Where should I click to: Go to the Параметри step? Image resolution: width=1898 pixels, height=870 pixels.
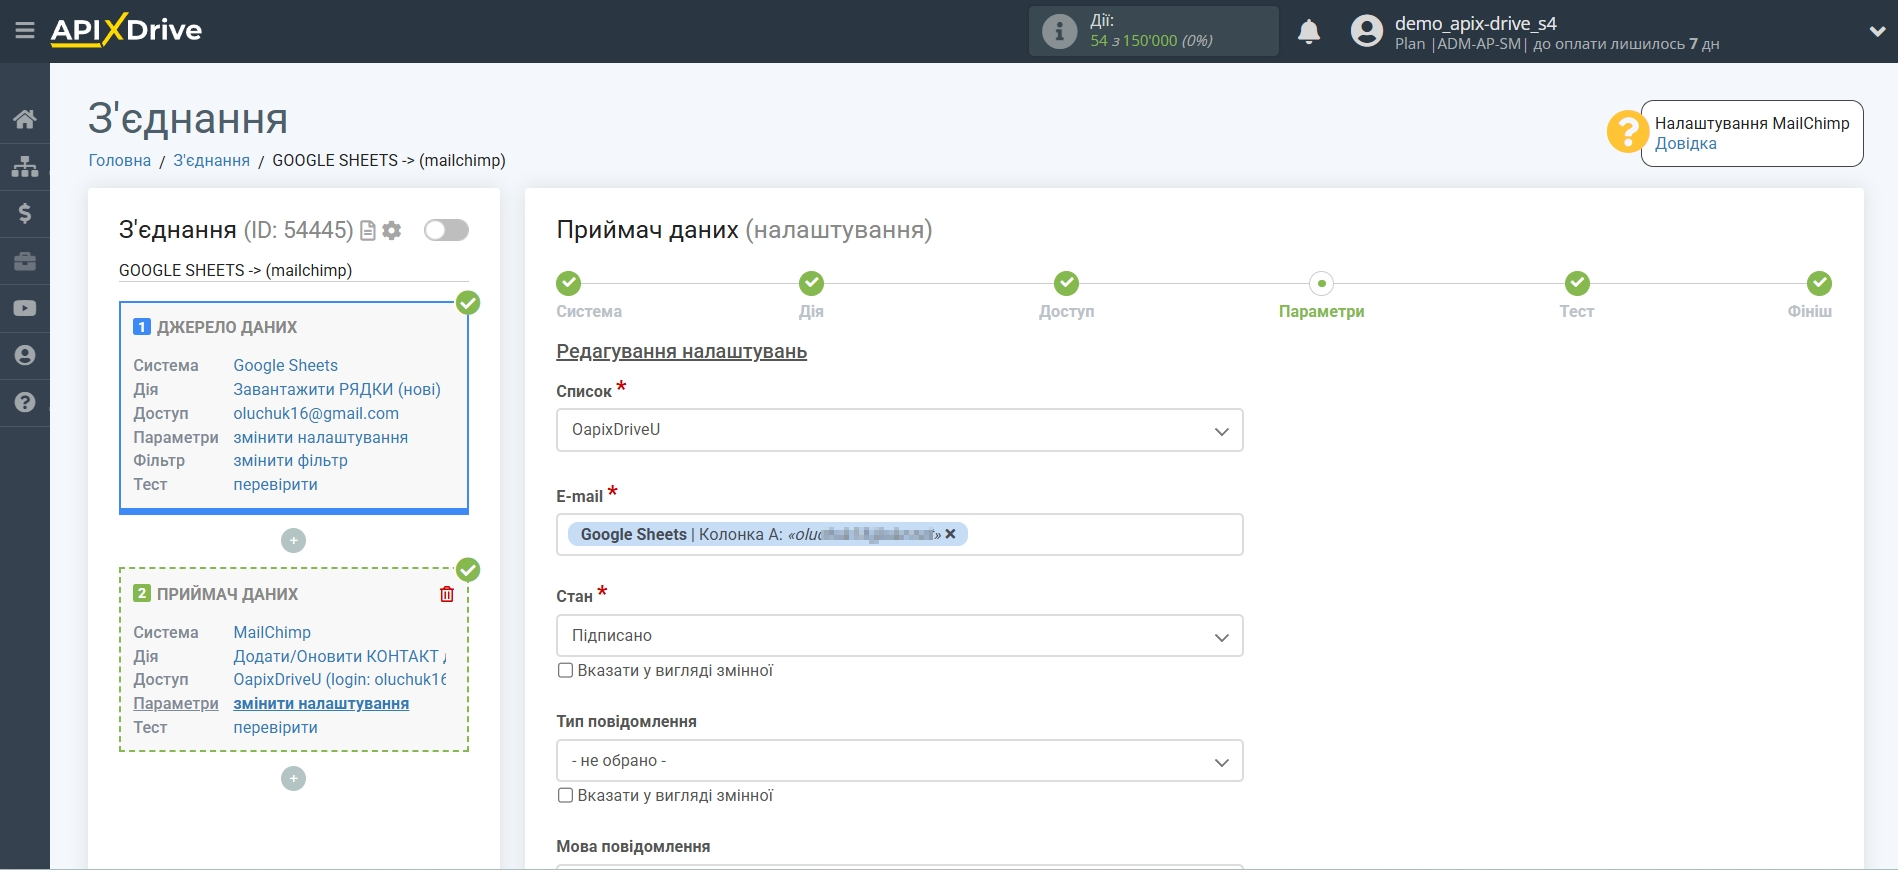[1321, 295]
